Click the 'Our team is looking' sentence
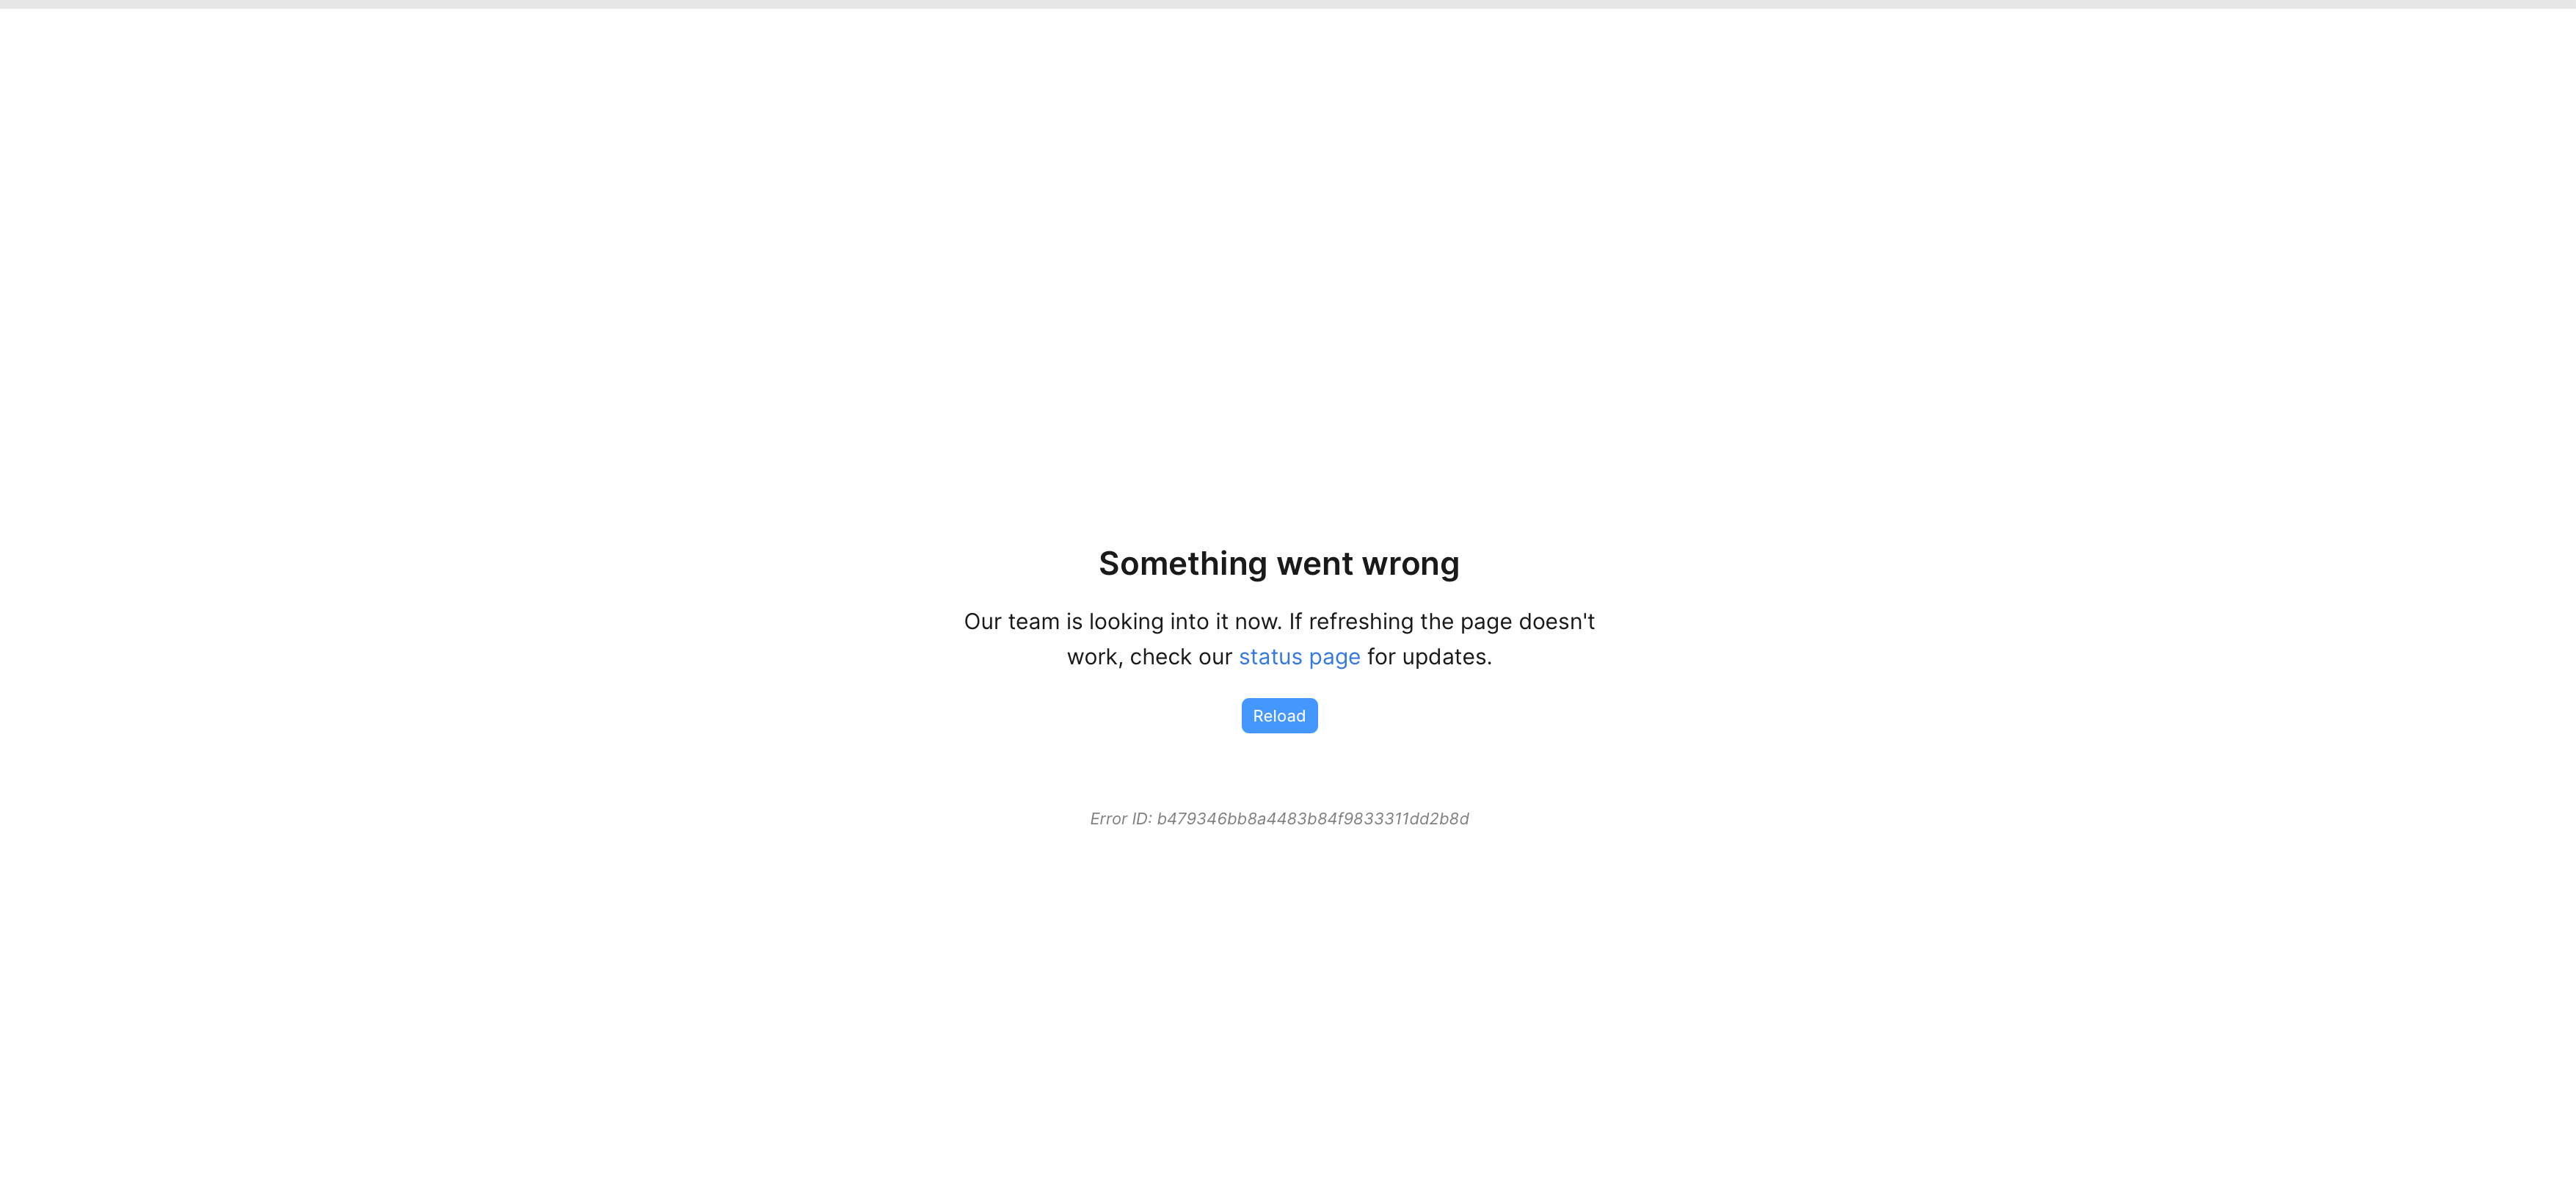 [x=1122, y=622]
